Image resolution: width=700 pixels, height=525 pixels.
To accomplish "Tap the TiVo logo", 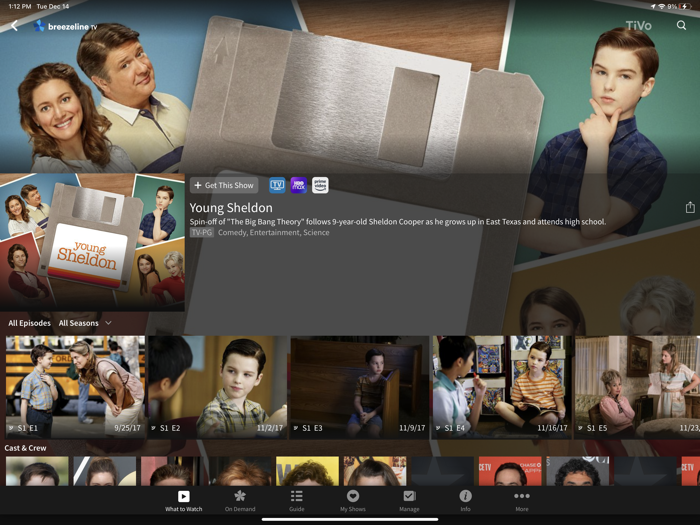I will [638, 25].
